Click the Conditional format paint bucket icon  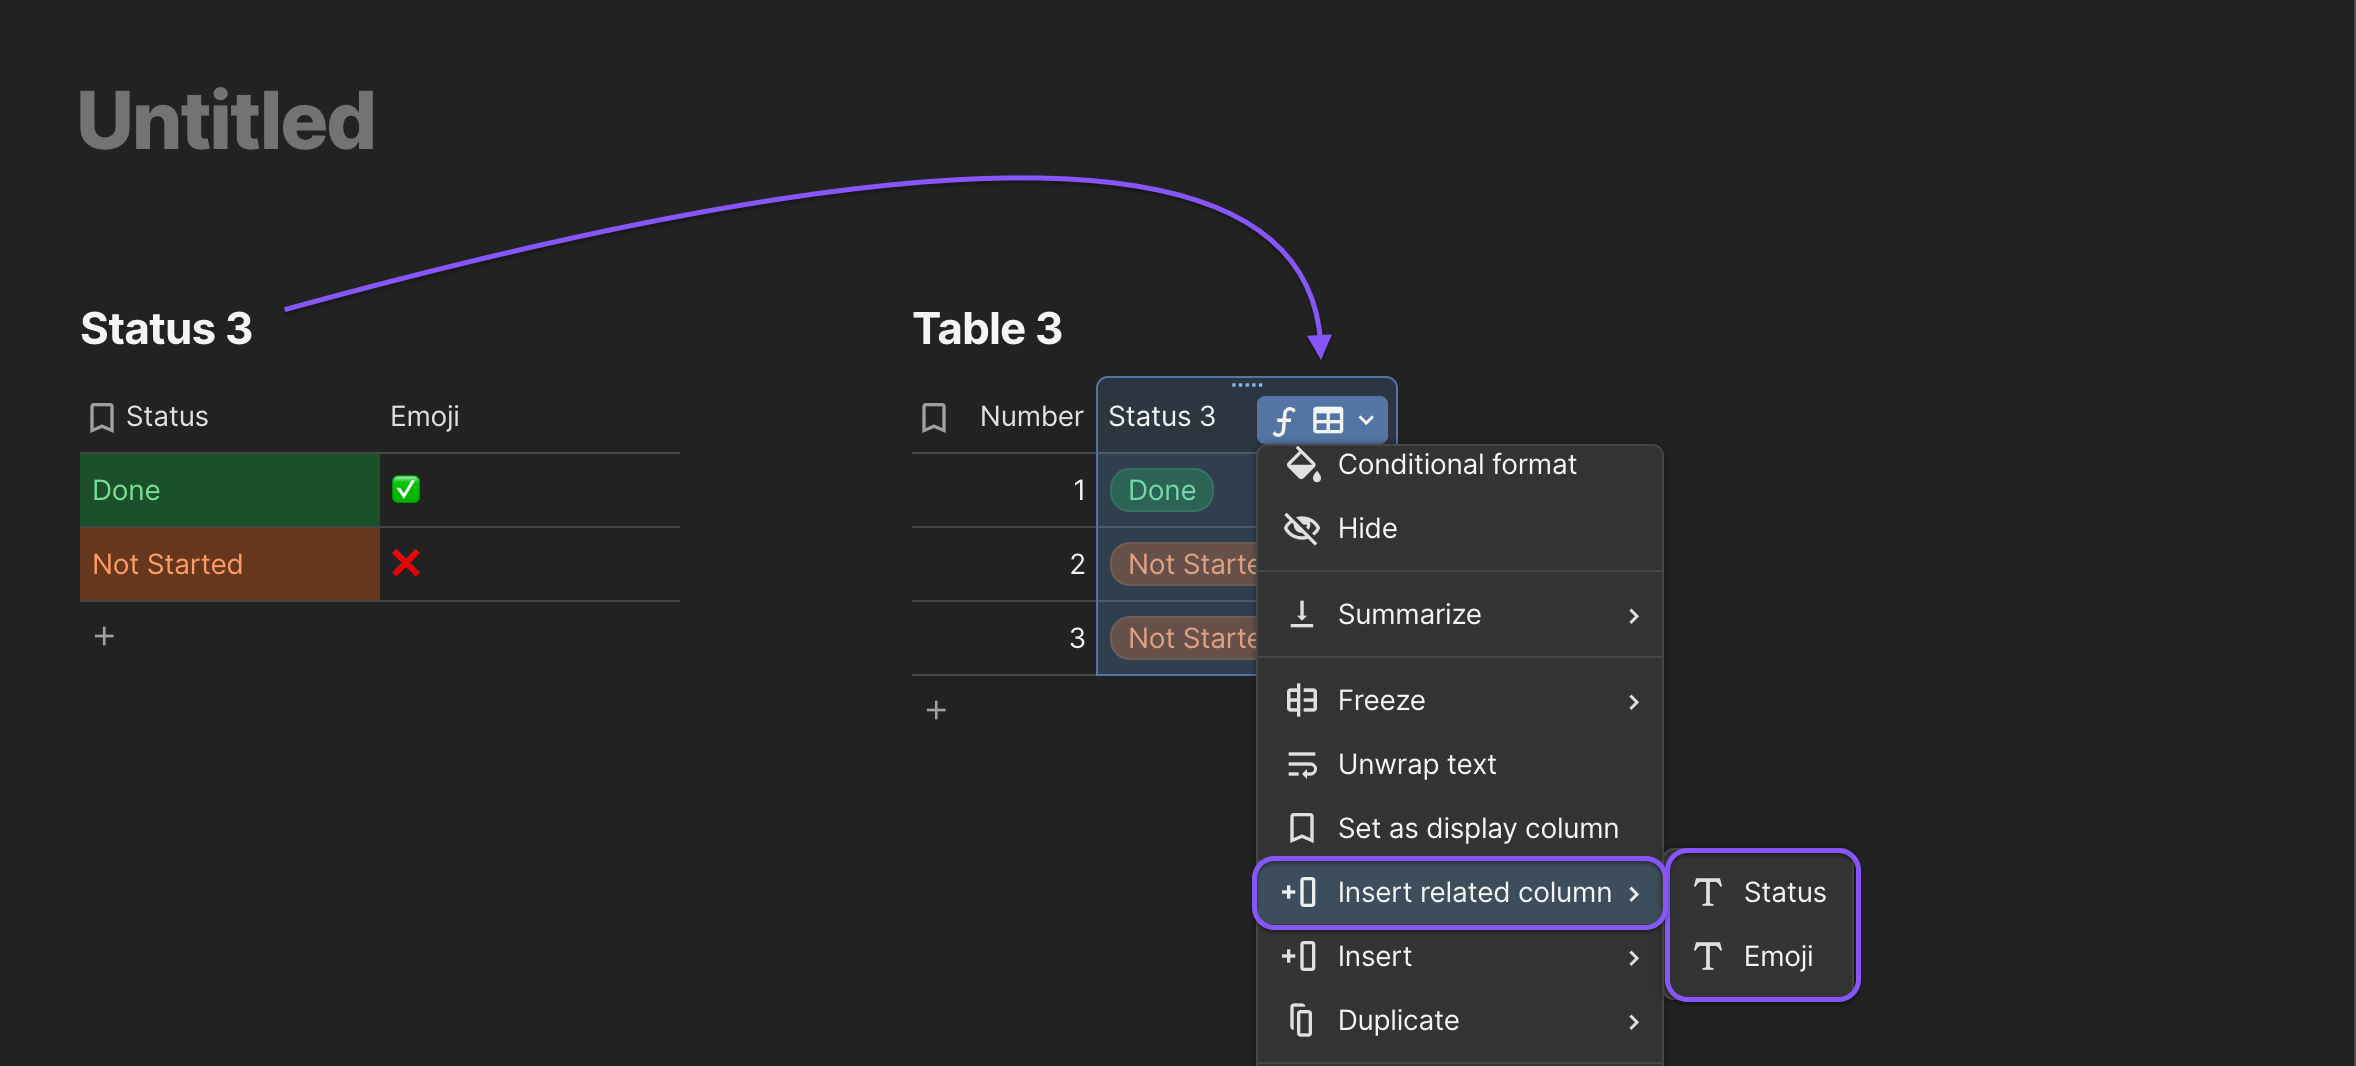1302,465
